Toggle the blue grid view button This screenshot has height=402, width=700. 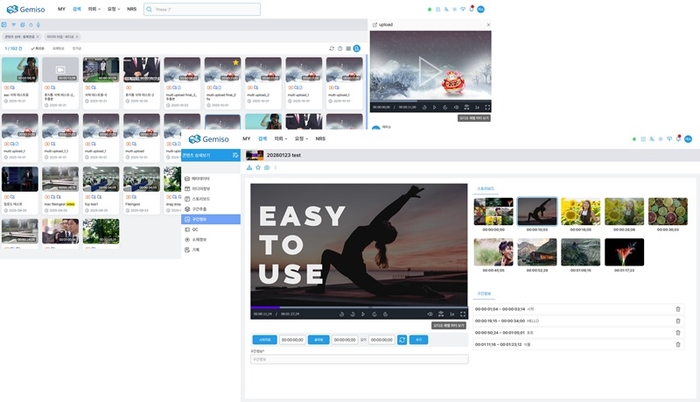coord(358,48)
